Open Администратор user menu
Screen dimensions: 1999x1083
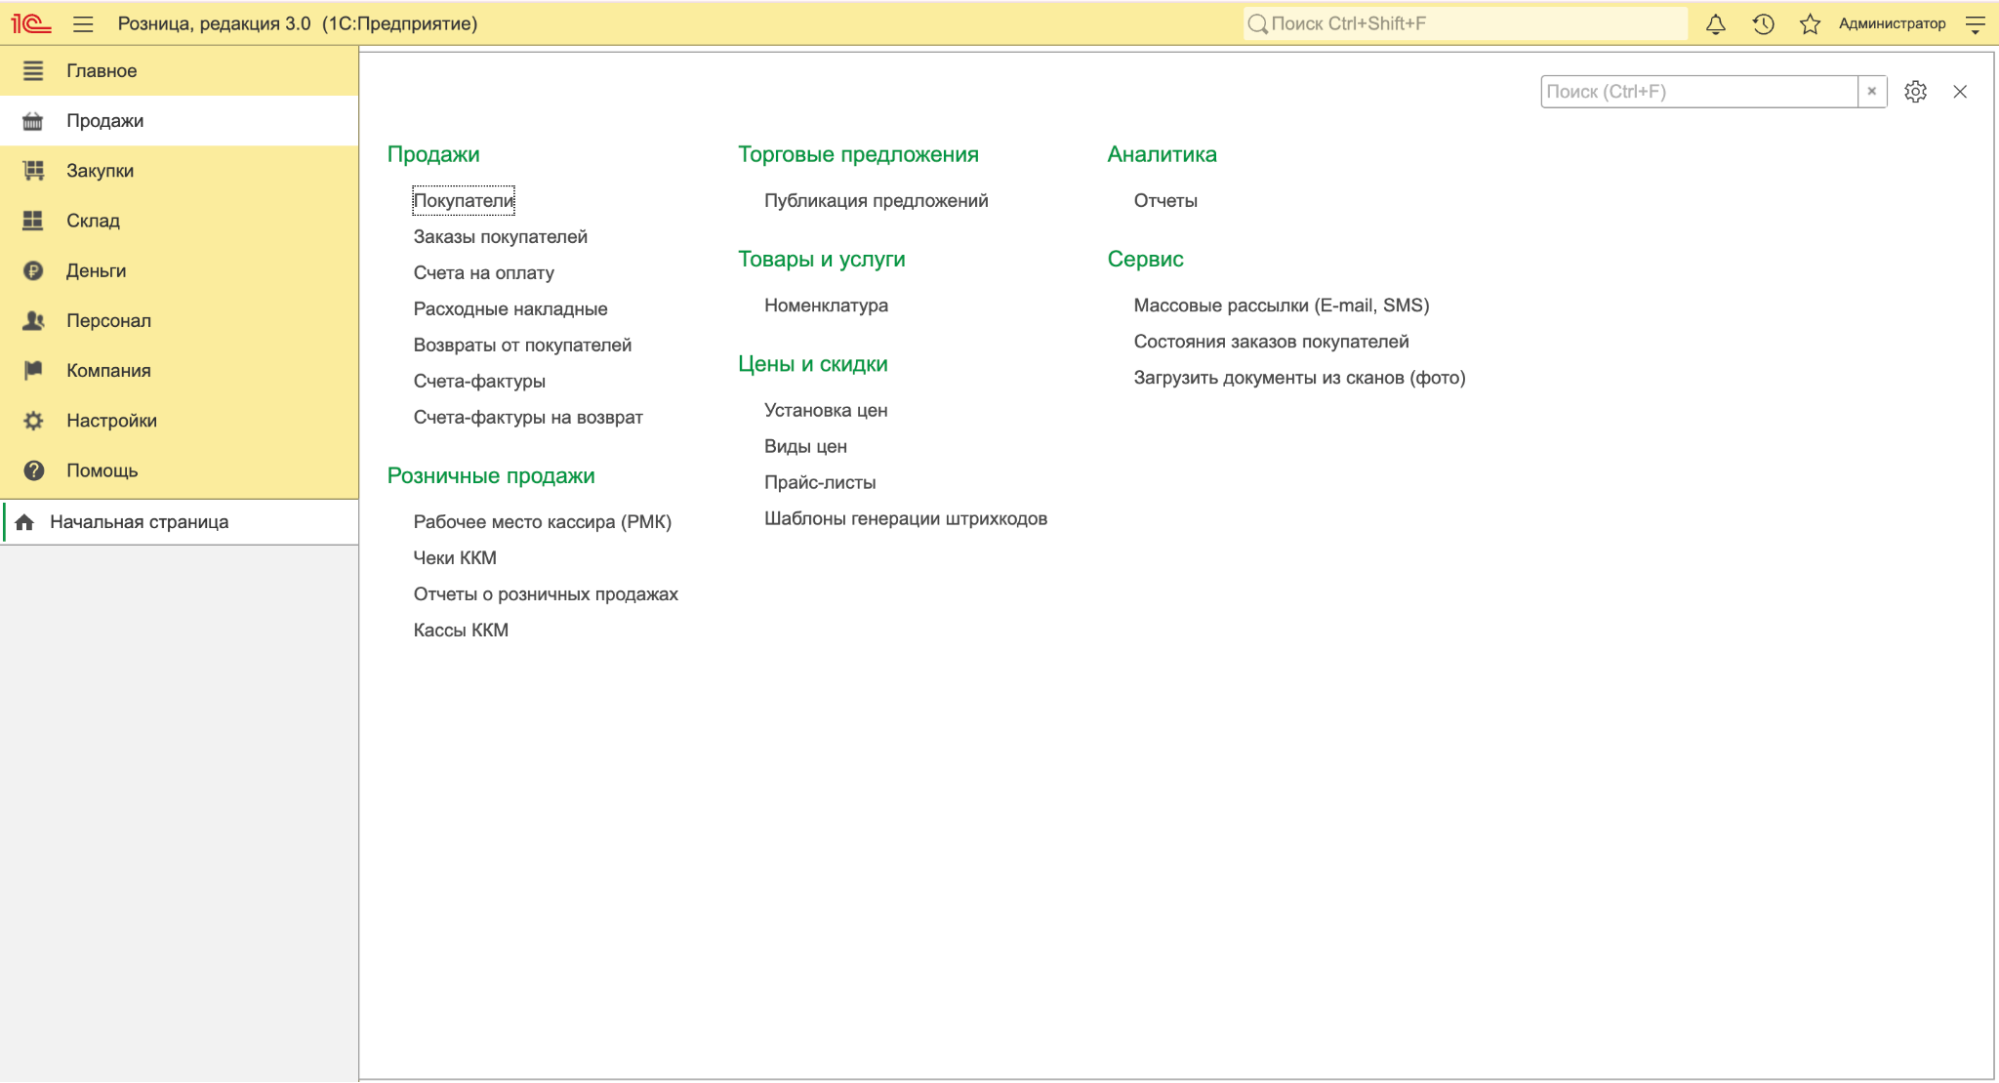coord(1891,24)
